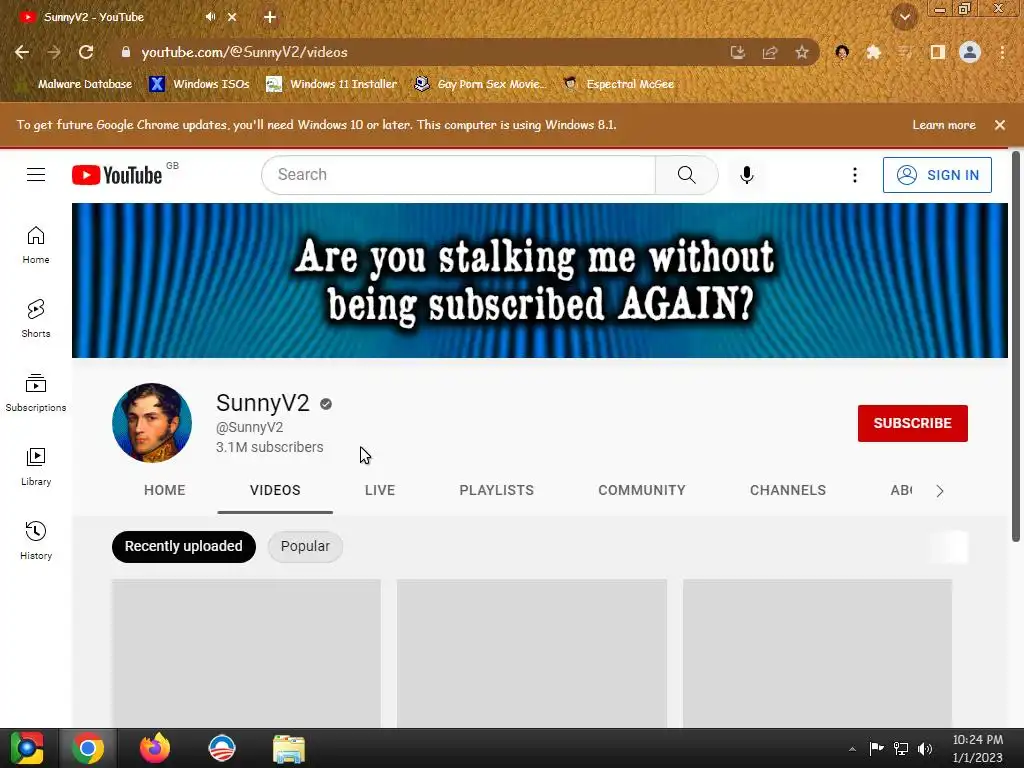
Task: Open YouTube settings three-dot menu
Action: point(854,175)
